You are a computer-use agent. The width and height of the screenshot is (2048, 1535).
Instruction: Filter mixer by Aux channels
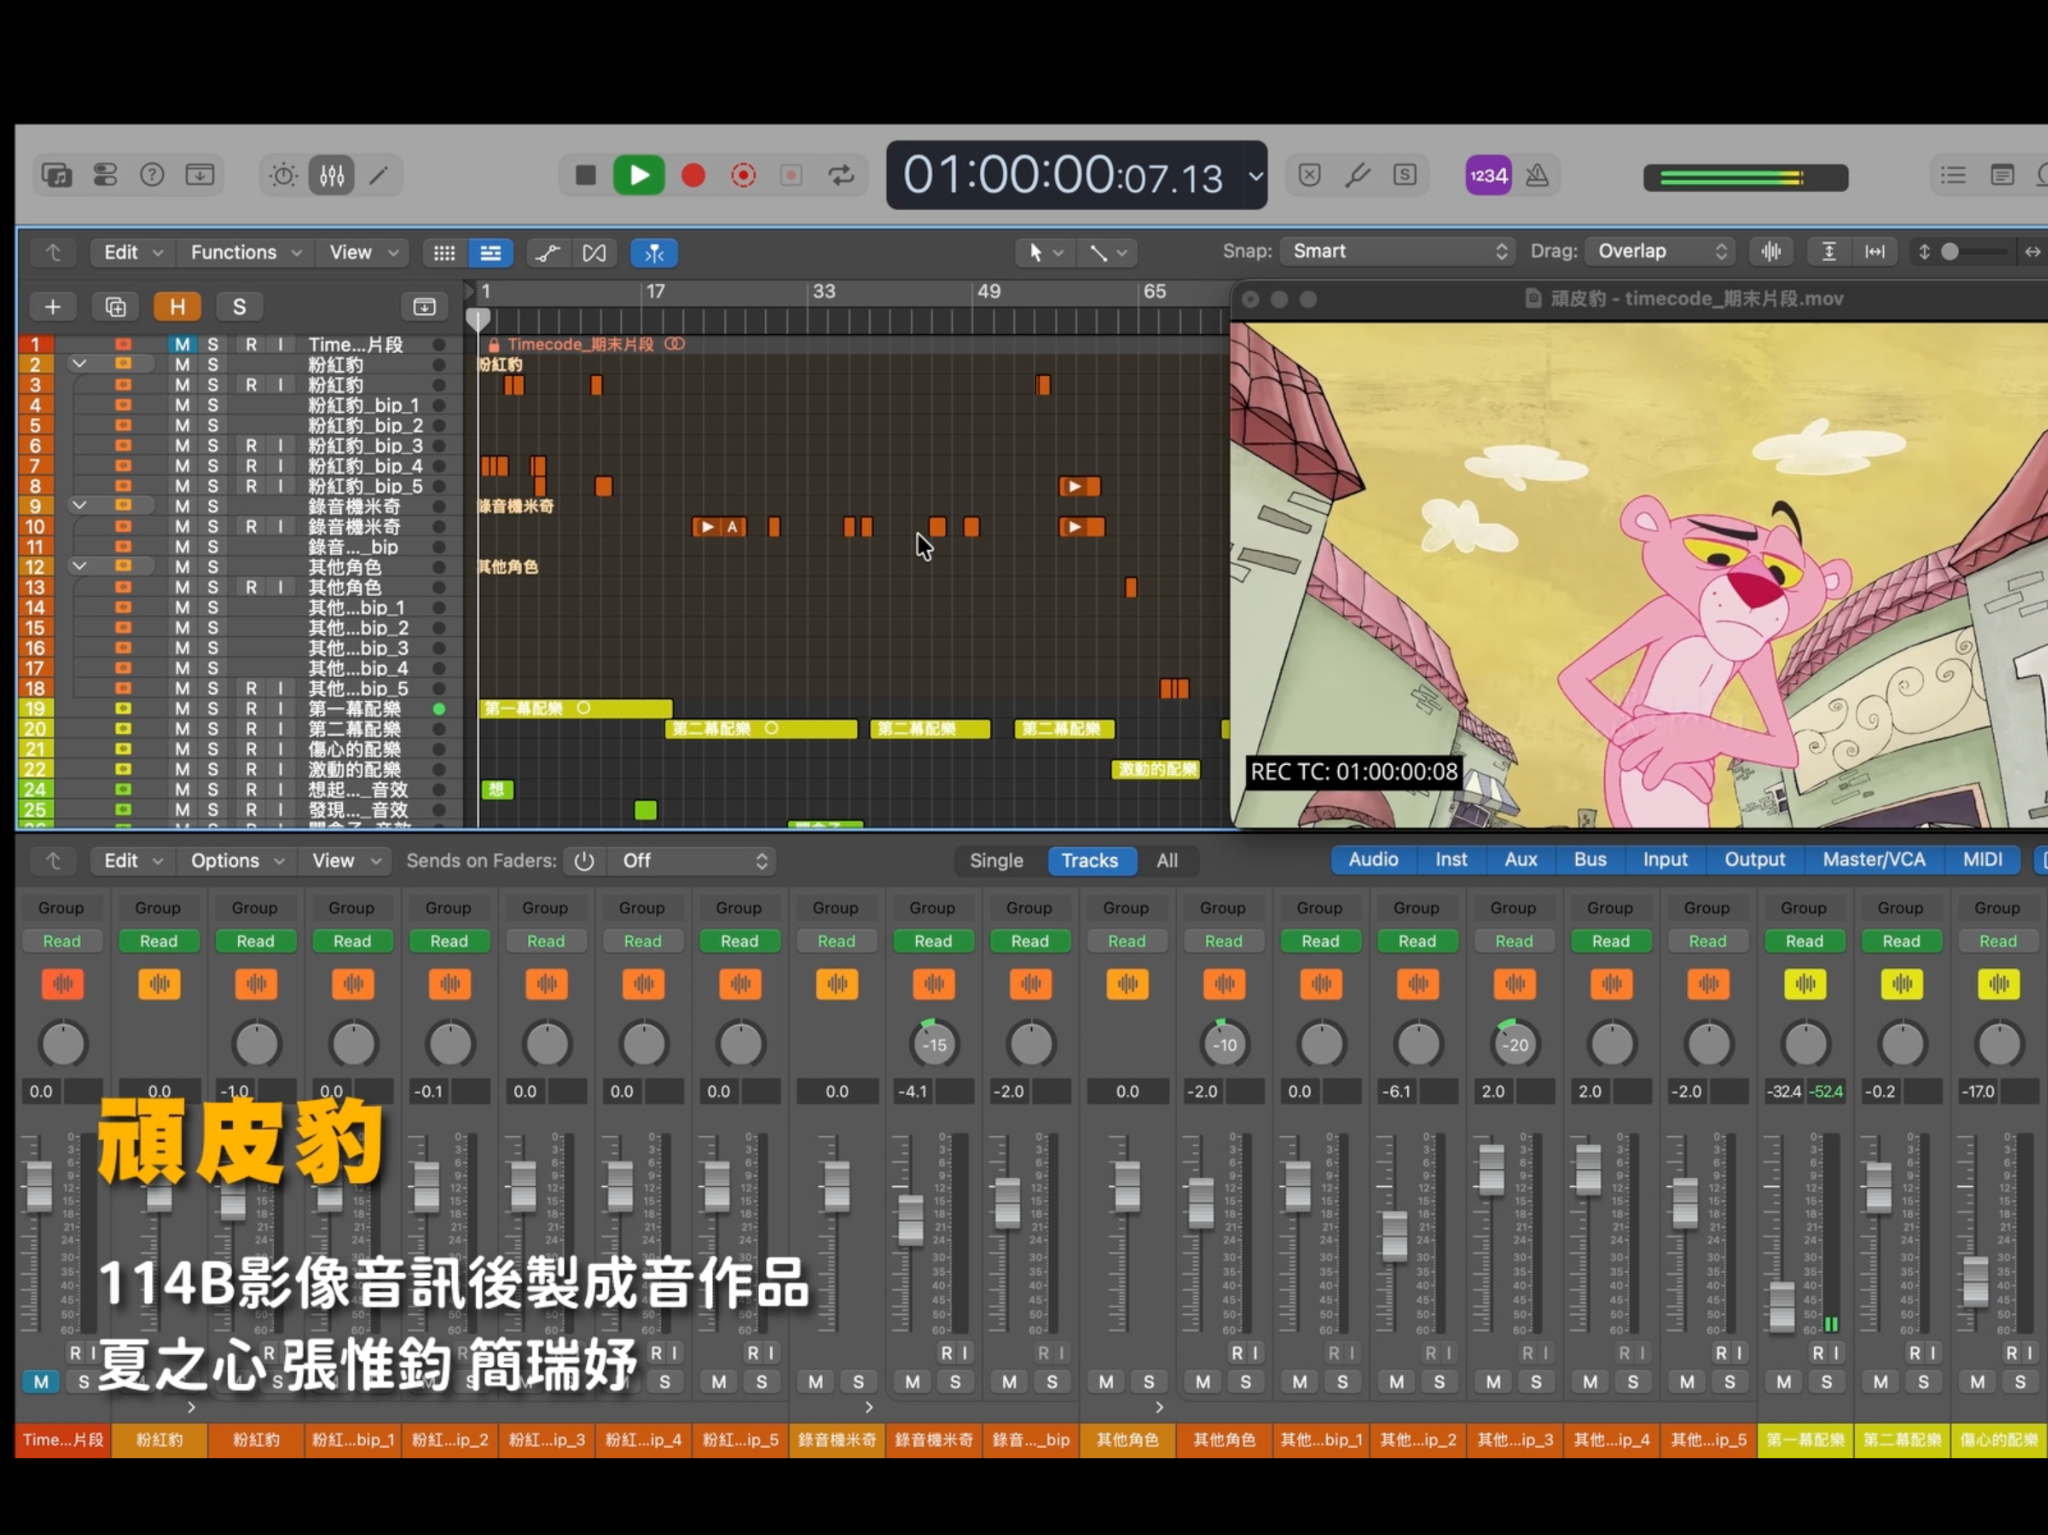[1521, 860]
